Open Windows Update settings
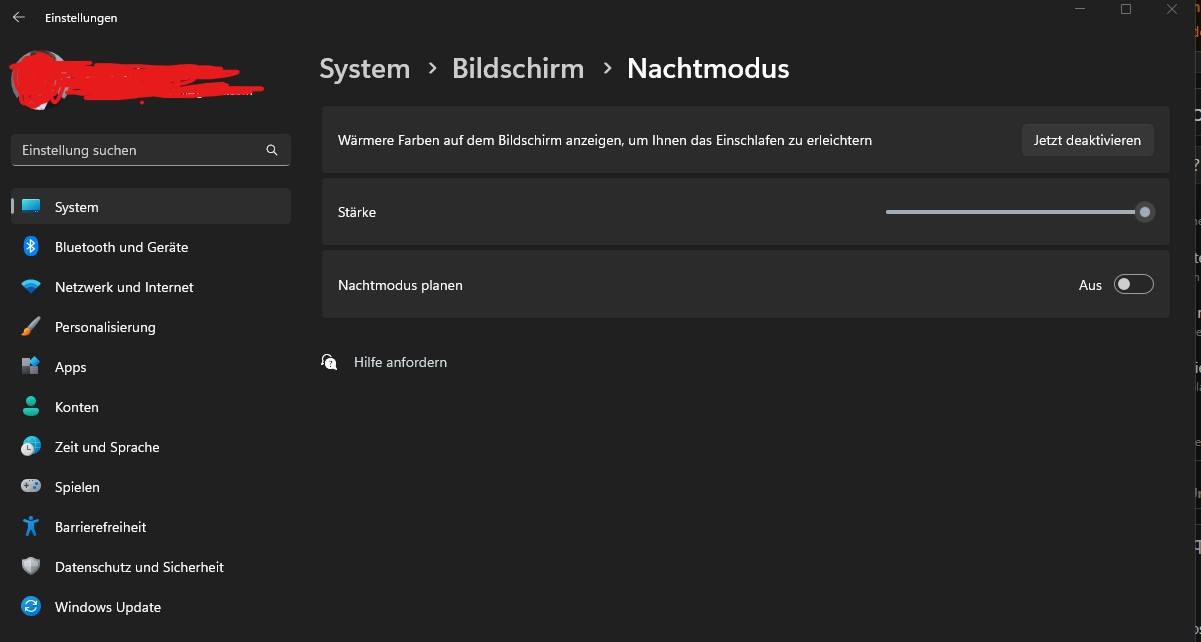Viewport: 1201px width, 642px height. pos(151,607)
